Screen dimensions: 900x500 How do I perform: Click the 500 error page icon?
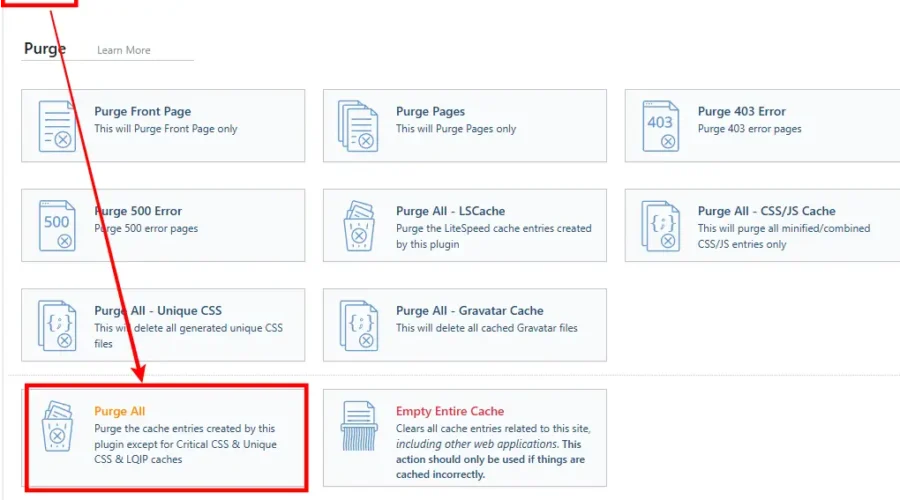click(x=57, y=226)
